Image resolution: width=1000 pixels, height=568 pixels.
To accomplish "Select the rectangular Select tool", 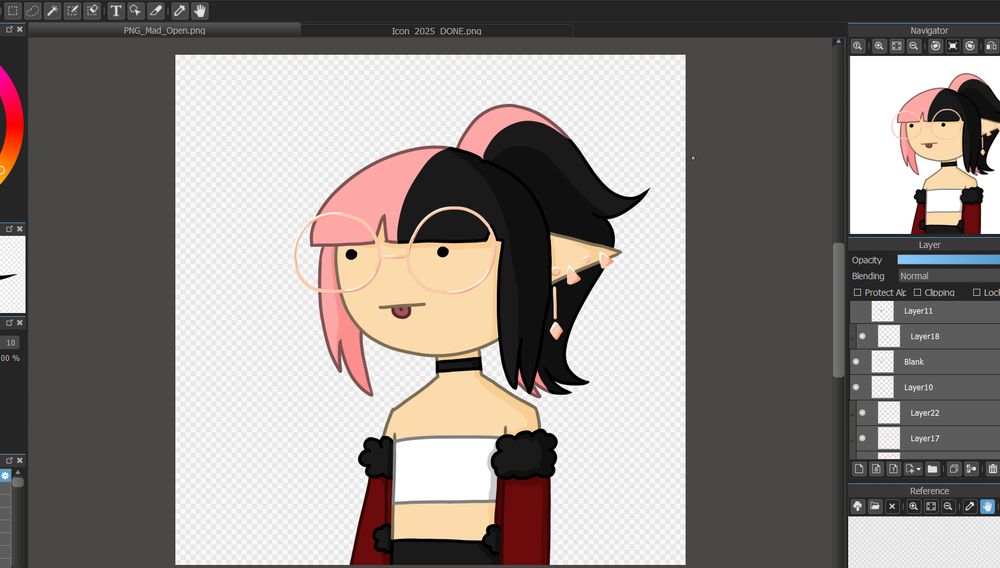I will pos(12,10).
